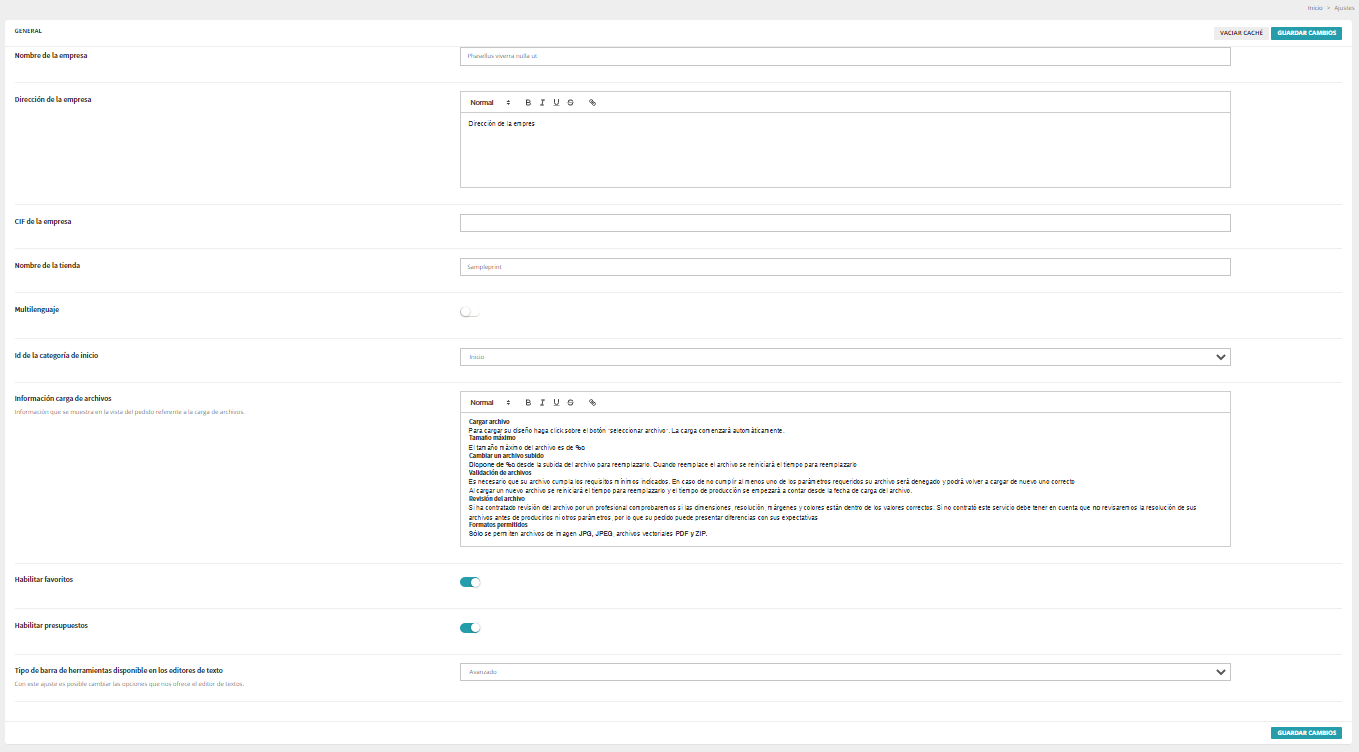Disable the Habilitar favoritos toggle
This screenshot has height=752, width=1359.
click(x=470, y=582)
